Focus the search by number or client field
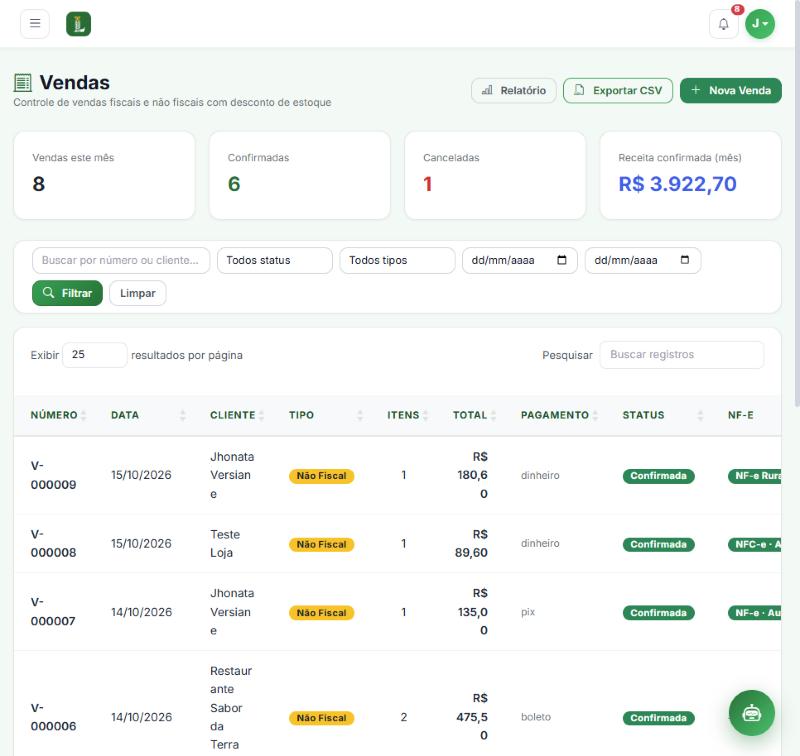The height and width of the screenshot is (756, 800). tap(121, 261)
